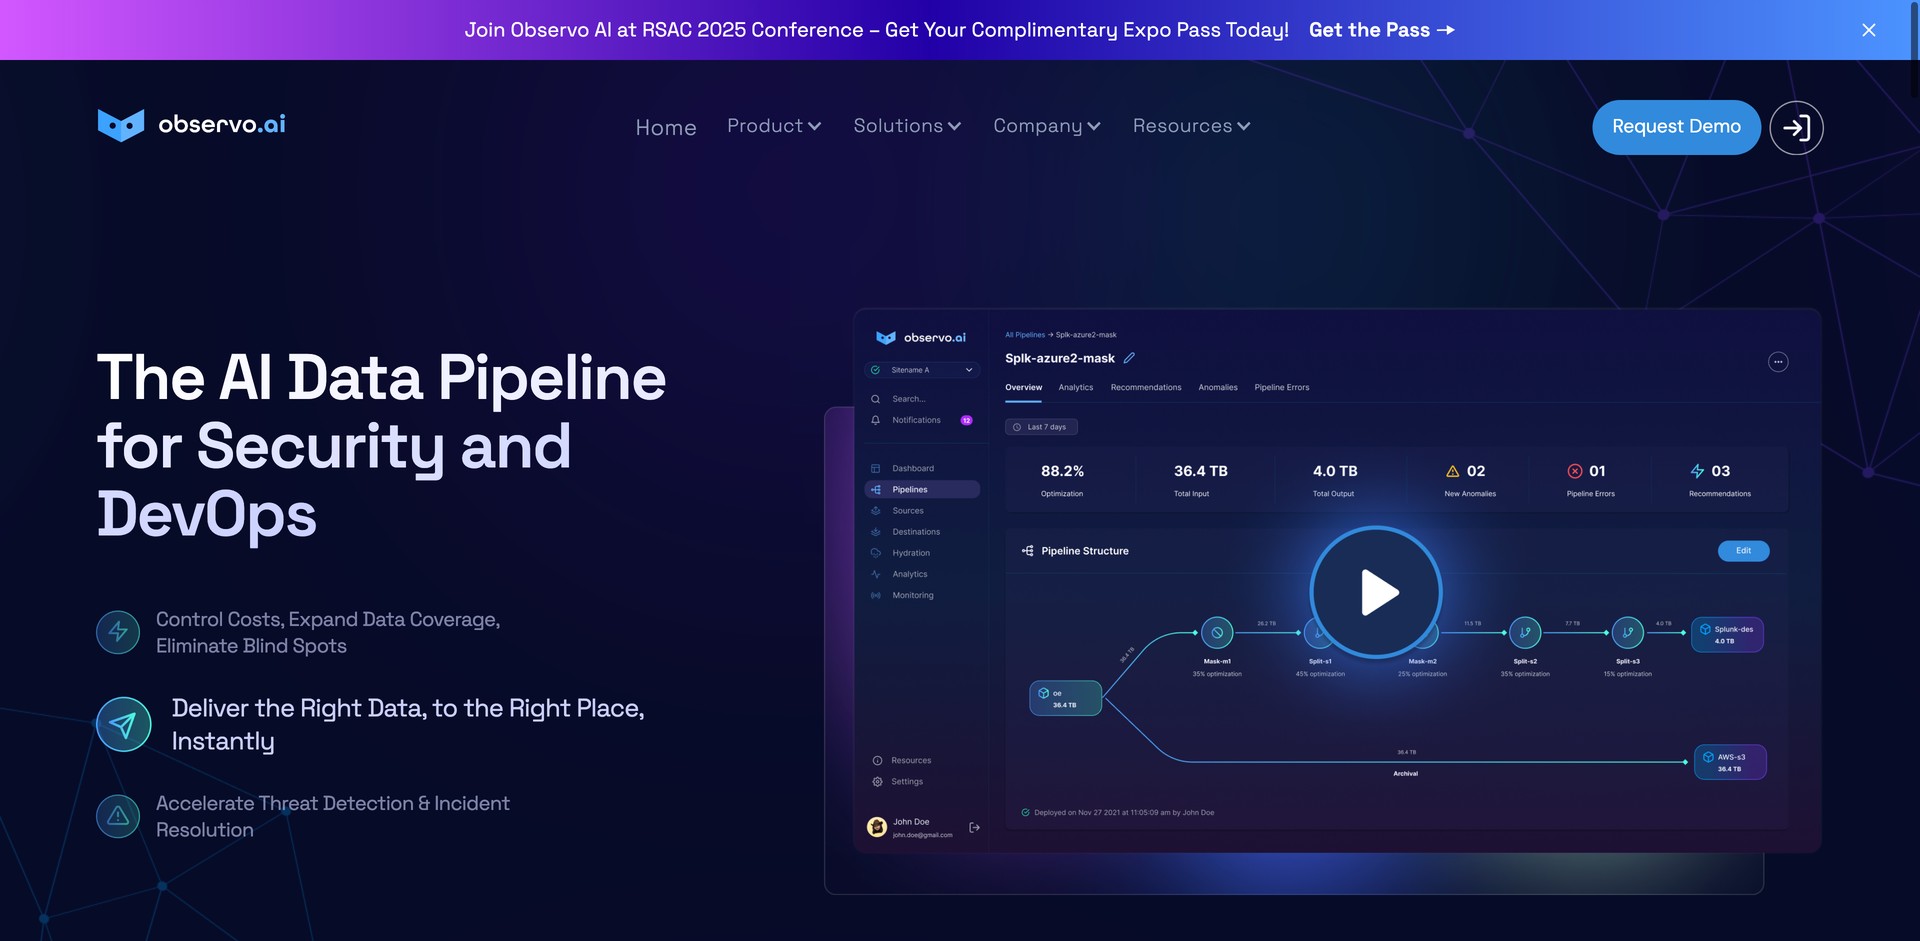Click the Notifications bell icon
This screenshot has width=1920, height=941.
tap(875, 420)
